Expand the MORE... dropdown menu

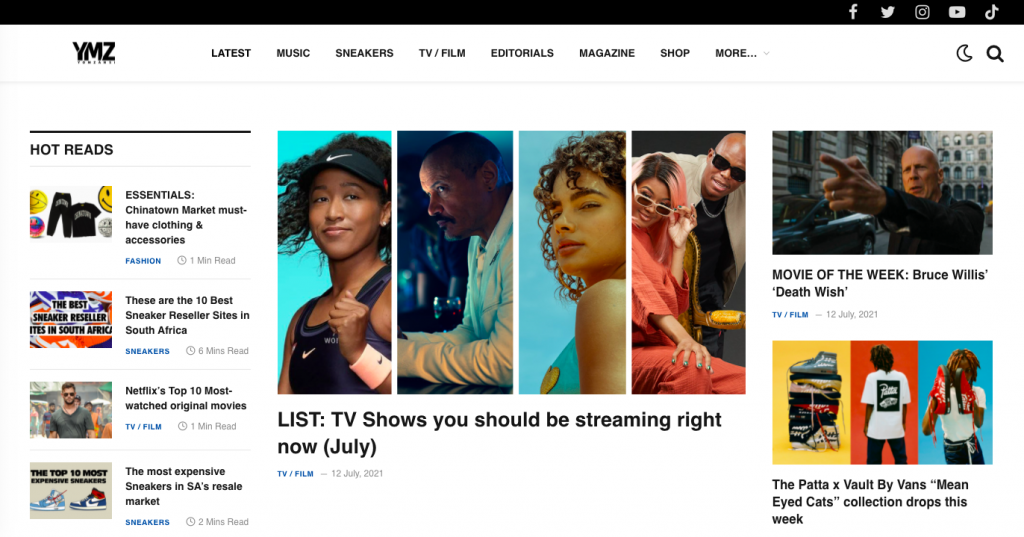pos(735,53)
